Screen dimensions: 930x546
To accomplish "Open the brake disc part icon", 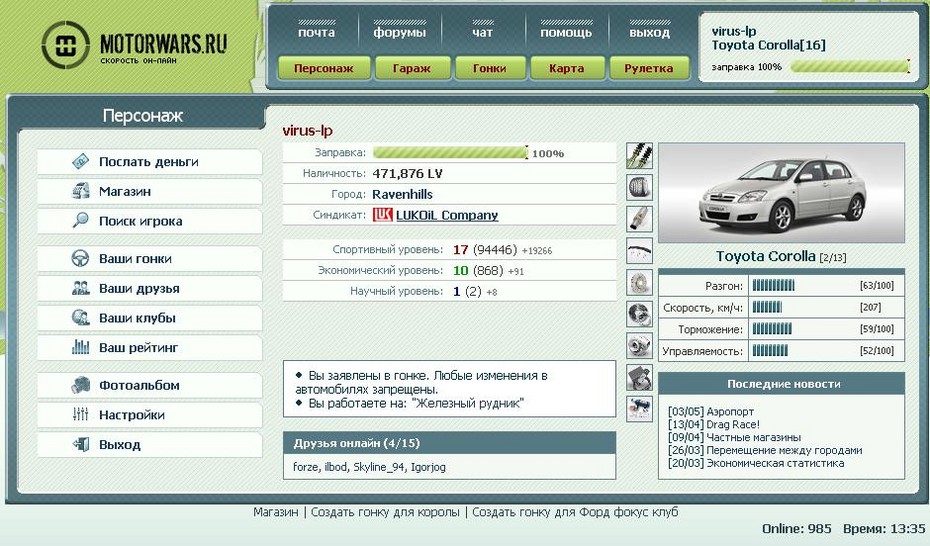I will (x=639, y=282).
